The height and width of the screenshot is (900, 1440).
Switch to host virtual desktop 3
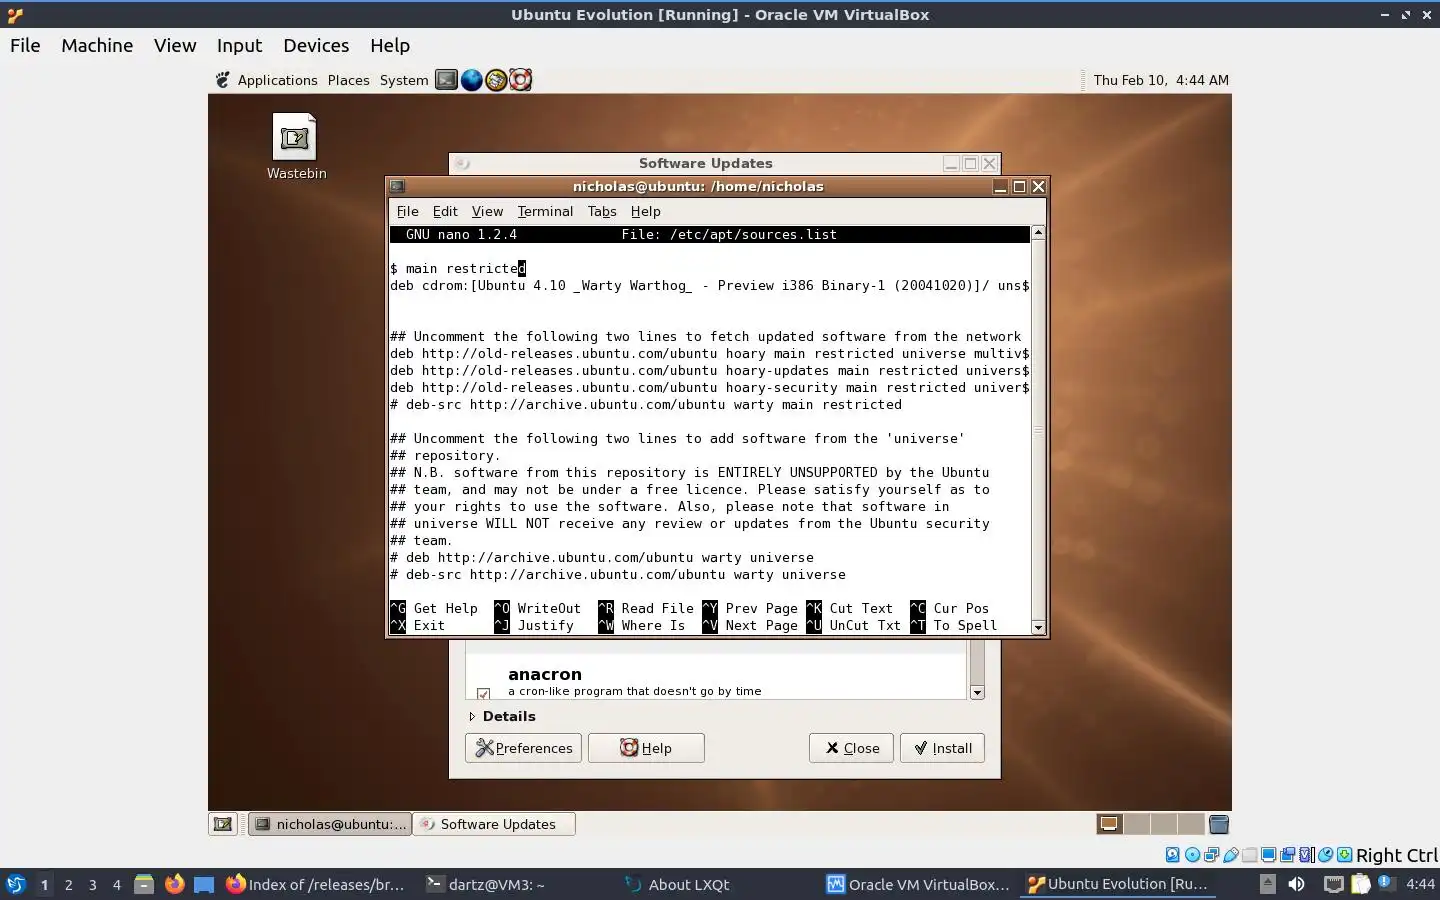(x=93, y=884)
